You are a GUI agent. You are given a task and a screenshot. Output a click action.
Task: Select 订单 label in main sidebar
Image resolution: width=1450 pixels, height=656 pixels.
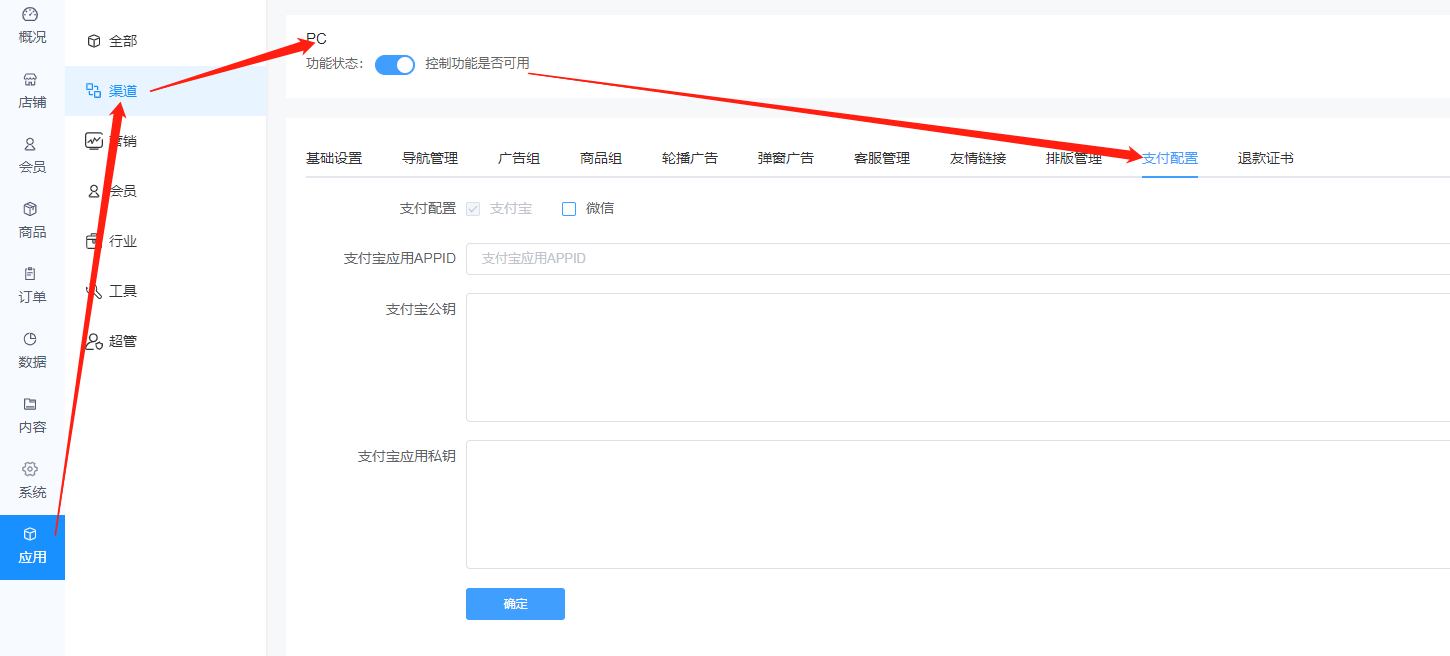(x=32, y=297)
